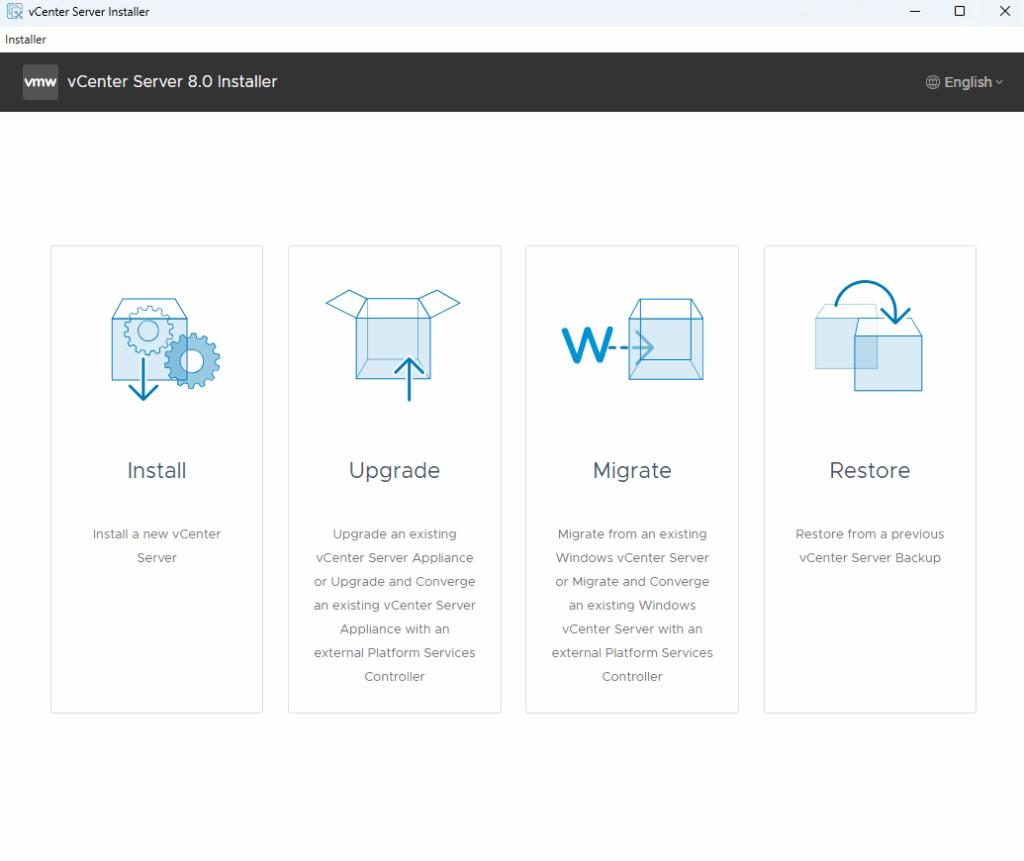Click the Migrate W-arrow cube icon
Viewport: 1024px width, 861px height.
click(x=632, y=339)
